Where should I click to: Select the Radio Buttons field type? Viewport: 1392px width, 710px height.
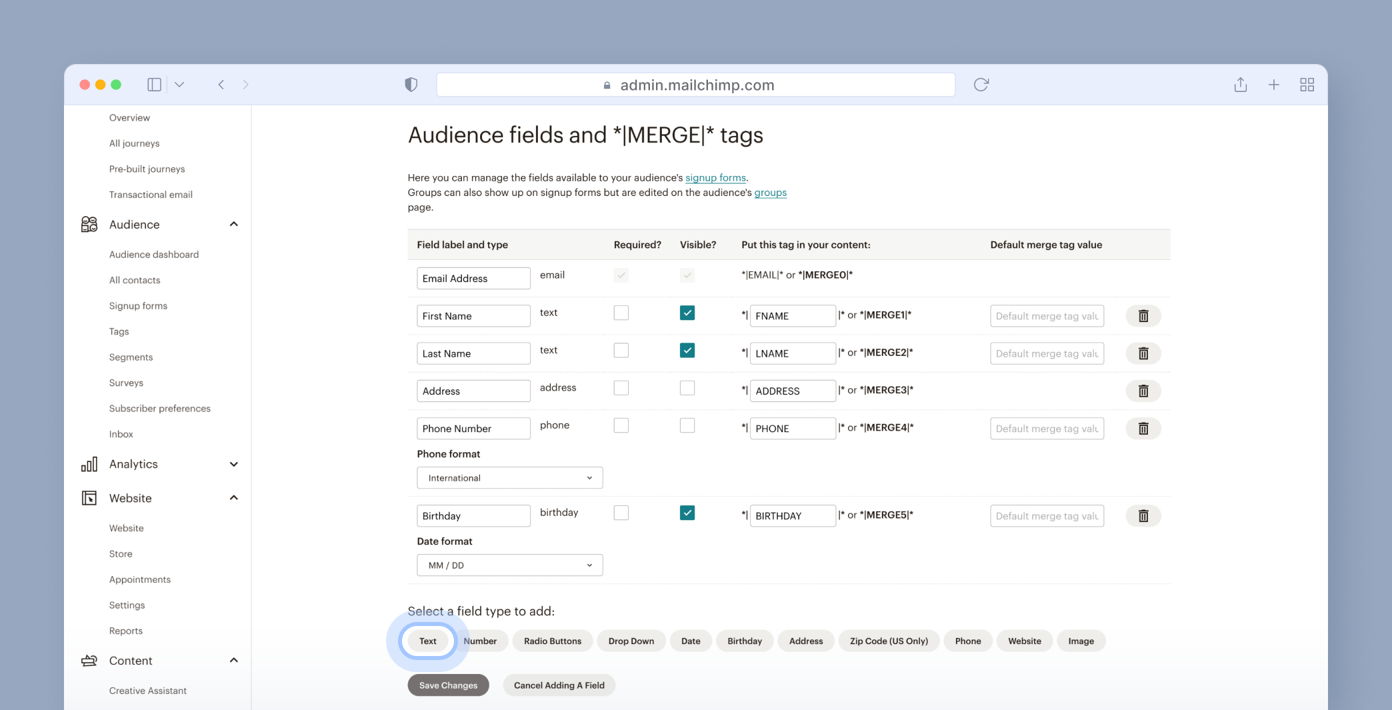tap(552, 642)
